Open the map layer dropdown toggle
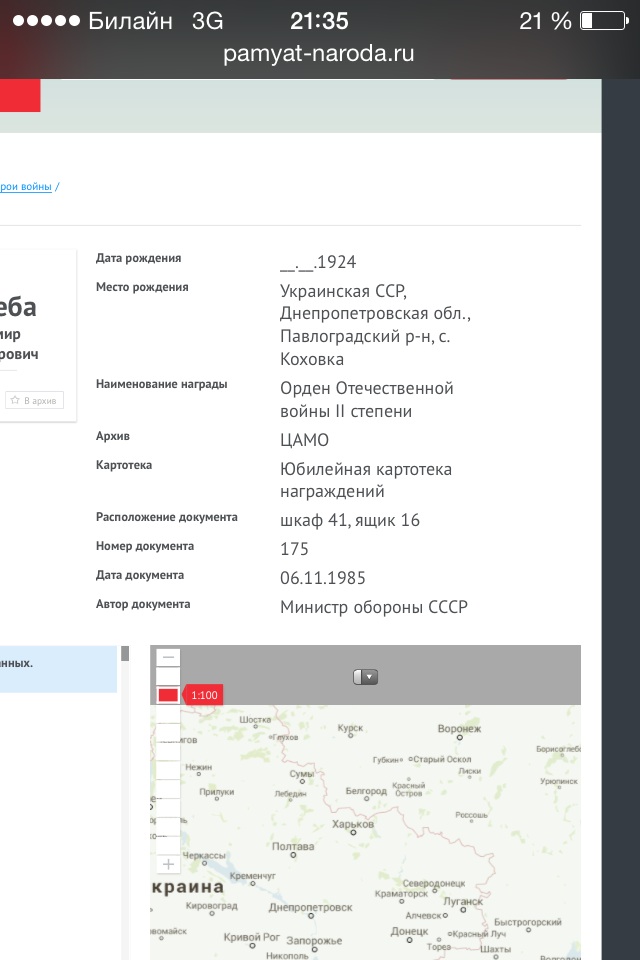Image resolution: width=640 pixels, height=960 pixels. click(365, 677)
